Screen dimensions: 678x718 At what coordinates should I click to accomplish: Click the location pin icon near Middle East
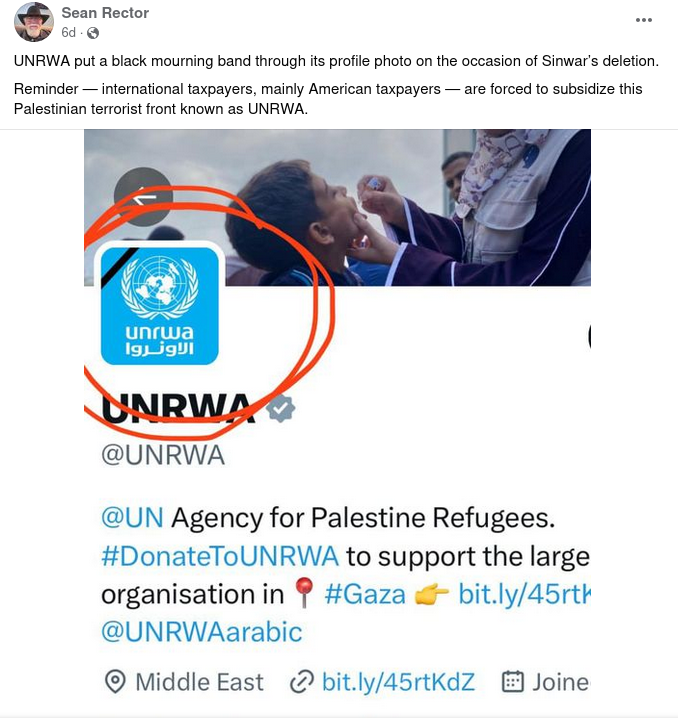pos(115,682)
